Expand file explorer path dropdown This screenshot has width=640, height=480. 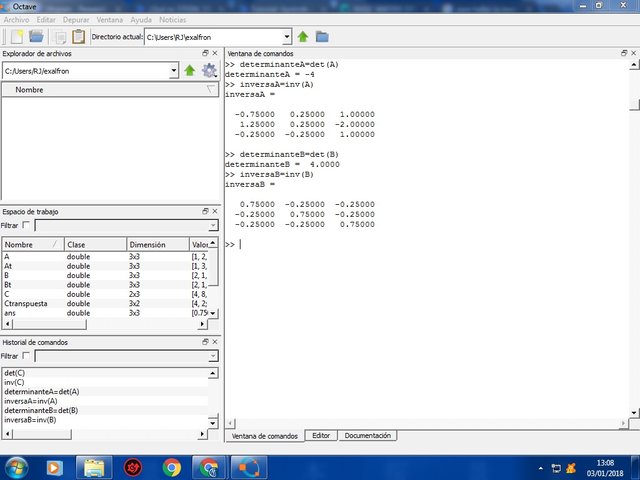coord(174,71)
